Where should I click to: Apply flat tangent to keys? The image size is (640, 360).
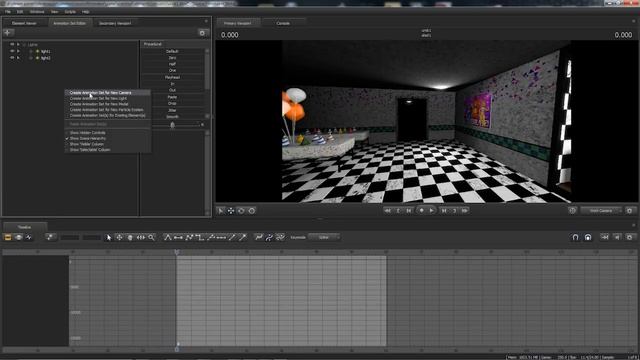[x=178, y=237]
